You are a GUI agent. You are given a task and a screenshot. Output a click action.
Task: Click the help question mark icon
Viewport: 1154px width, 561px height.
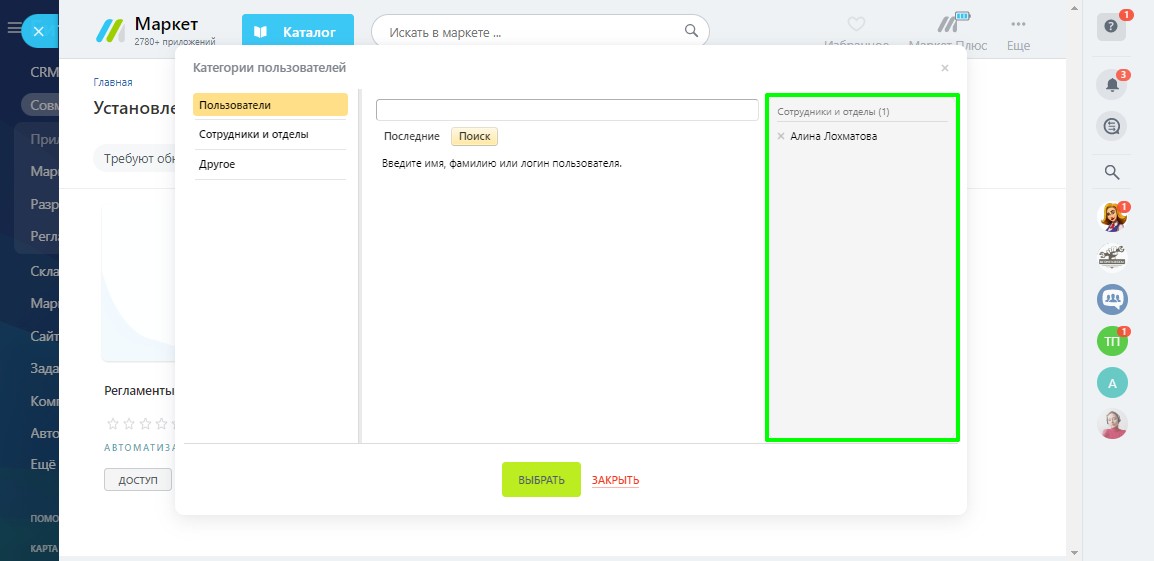tap(1111, 27)
